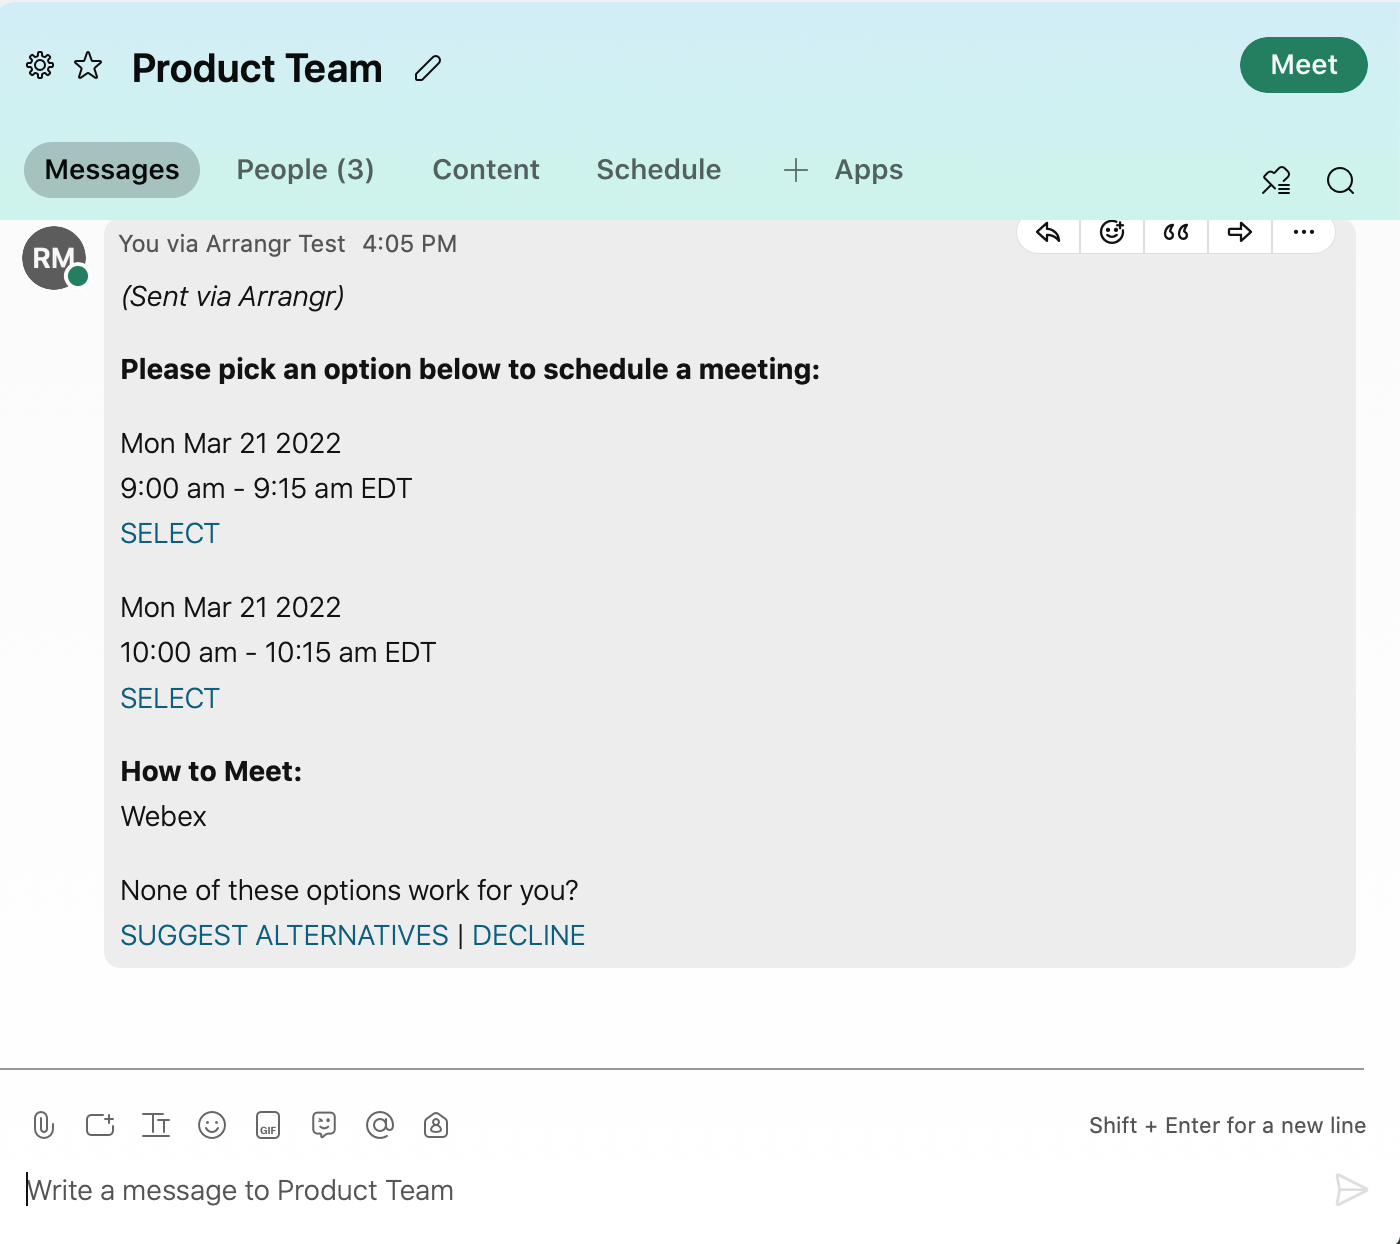The image size is (1400, 1244).
Task: Edit space name with pencil icon
Action: click(x=428, y=68)
